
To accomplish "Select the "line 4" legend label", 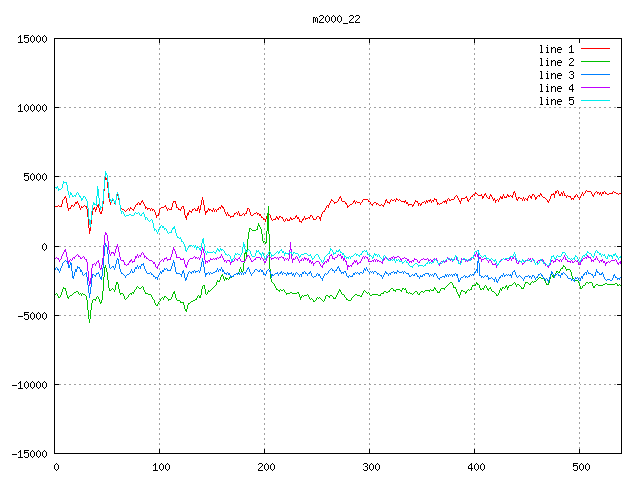I will pyautogui.click(x=556, y=88).
